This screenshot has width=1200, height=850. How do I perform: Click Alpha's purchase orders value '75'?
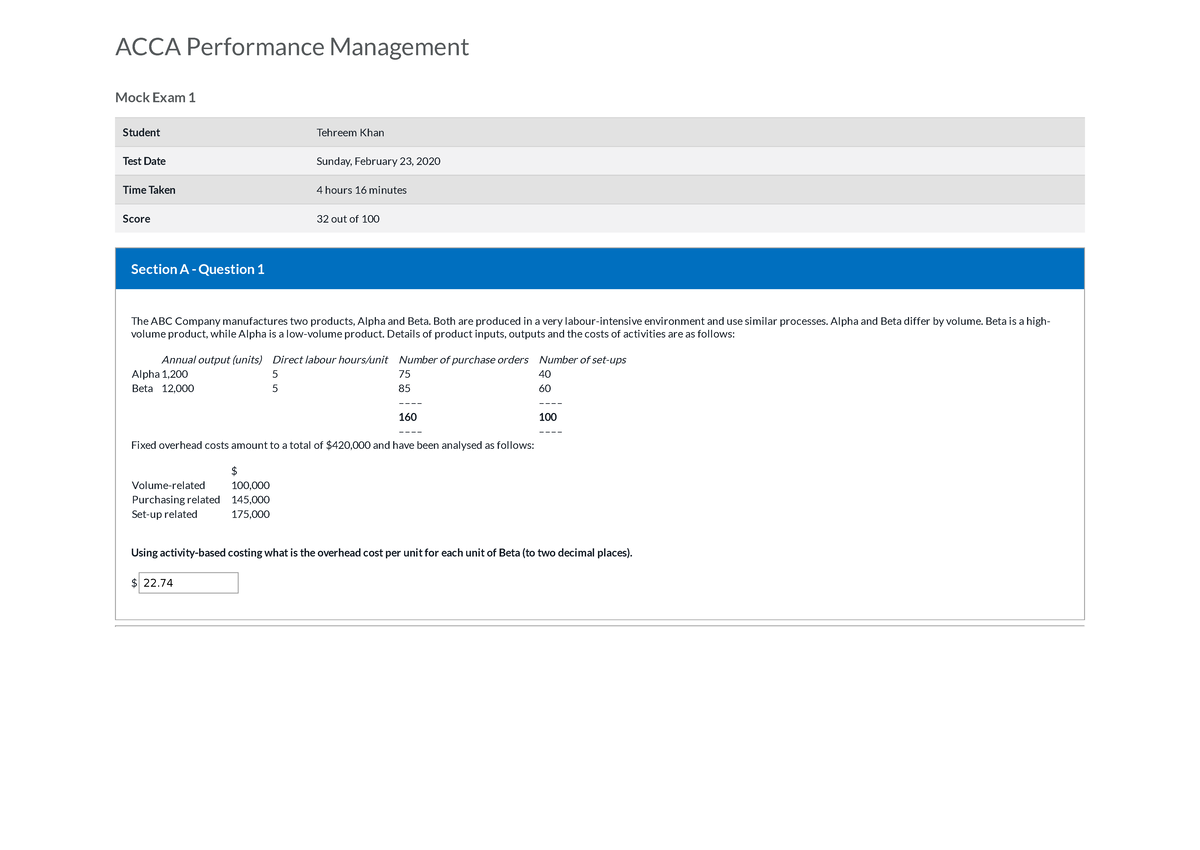pos(404,374)
